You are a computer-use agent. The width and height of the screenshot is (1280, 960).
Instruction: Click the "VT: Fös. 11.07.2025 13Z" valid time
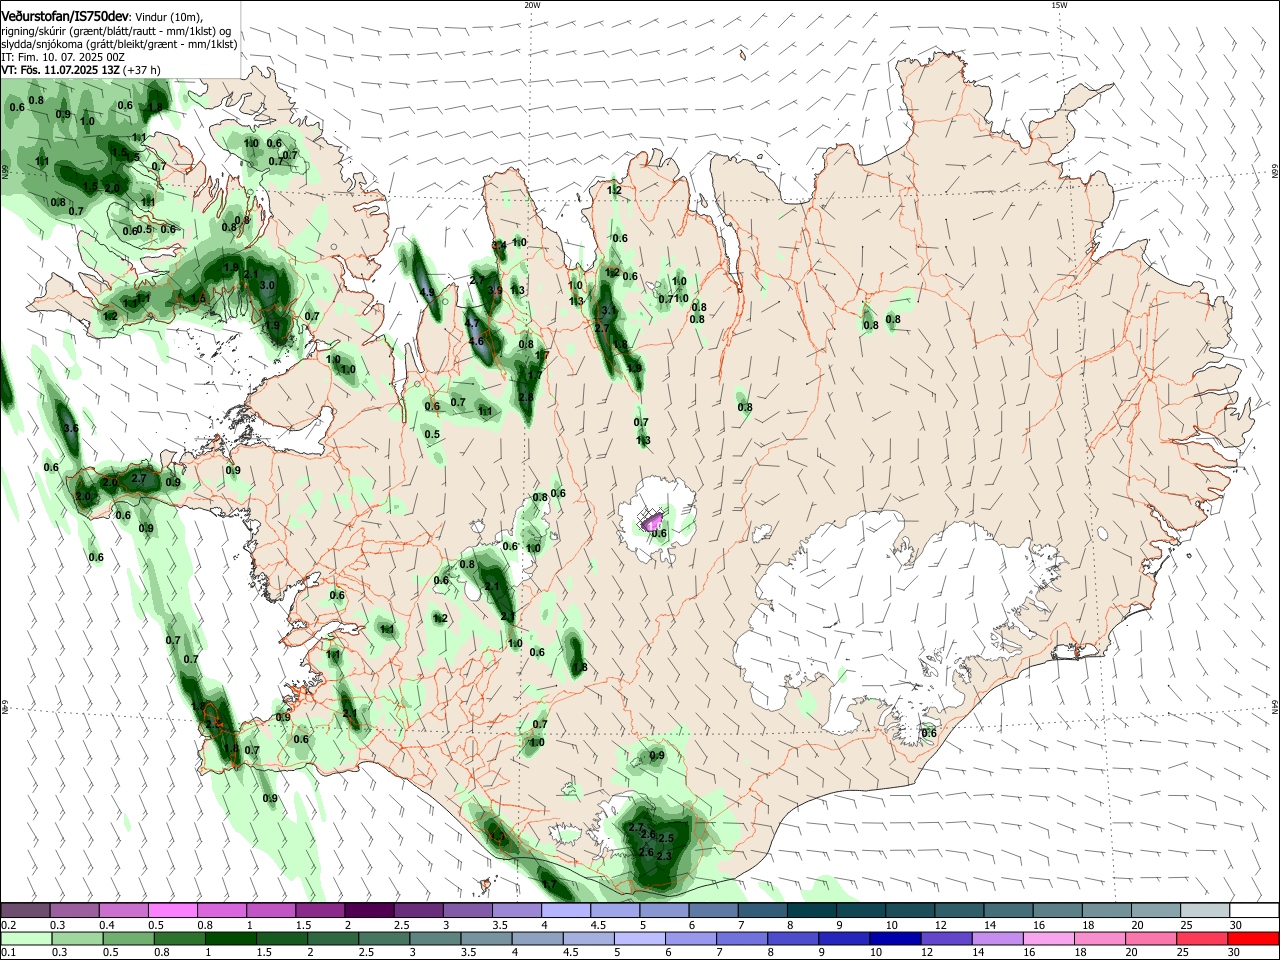(x=61, y=70)
